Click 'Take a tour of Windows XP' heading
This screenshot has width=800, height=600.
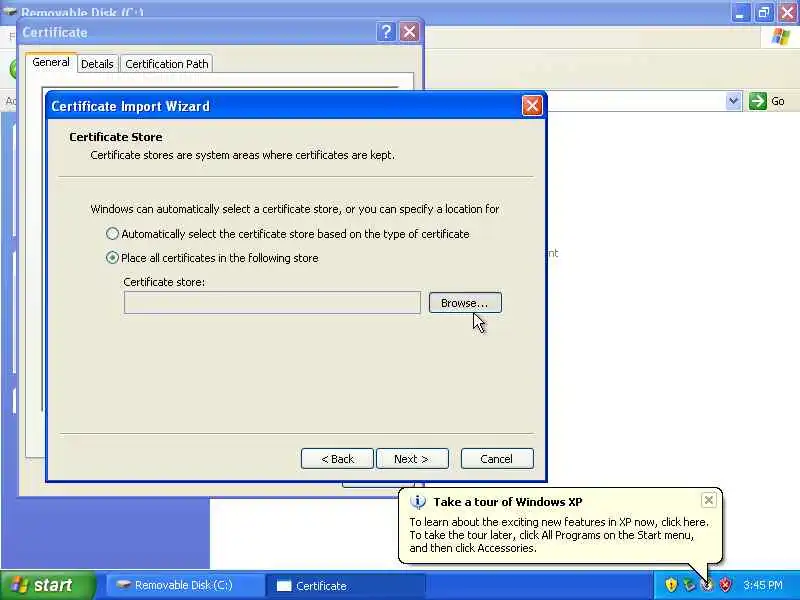[508, 502]
